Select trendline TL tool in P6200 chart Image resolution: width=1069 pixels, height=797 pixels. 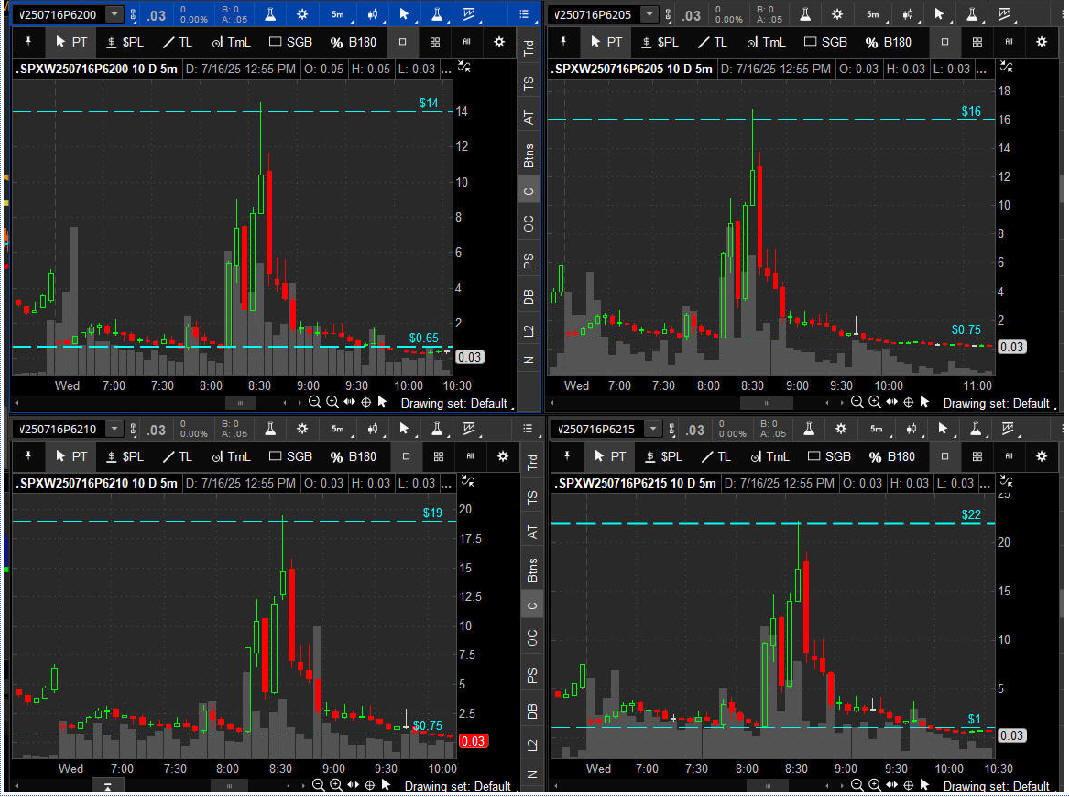coord(177,42)
